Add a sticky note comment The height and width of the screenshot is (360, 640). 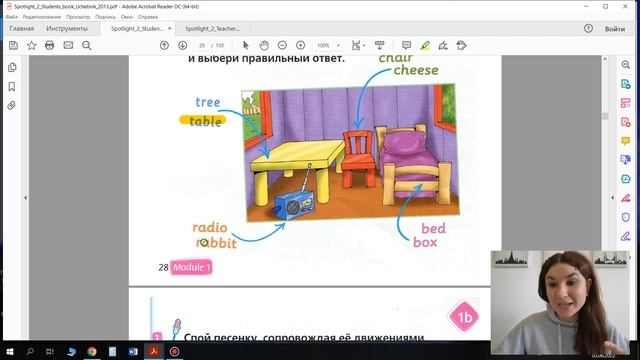406,45
